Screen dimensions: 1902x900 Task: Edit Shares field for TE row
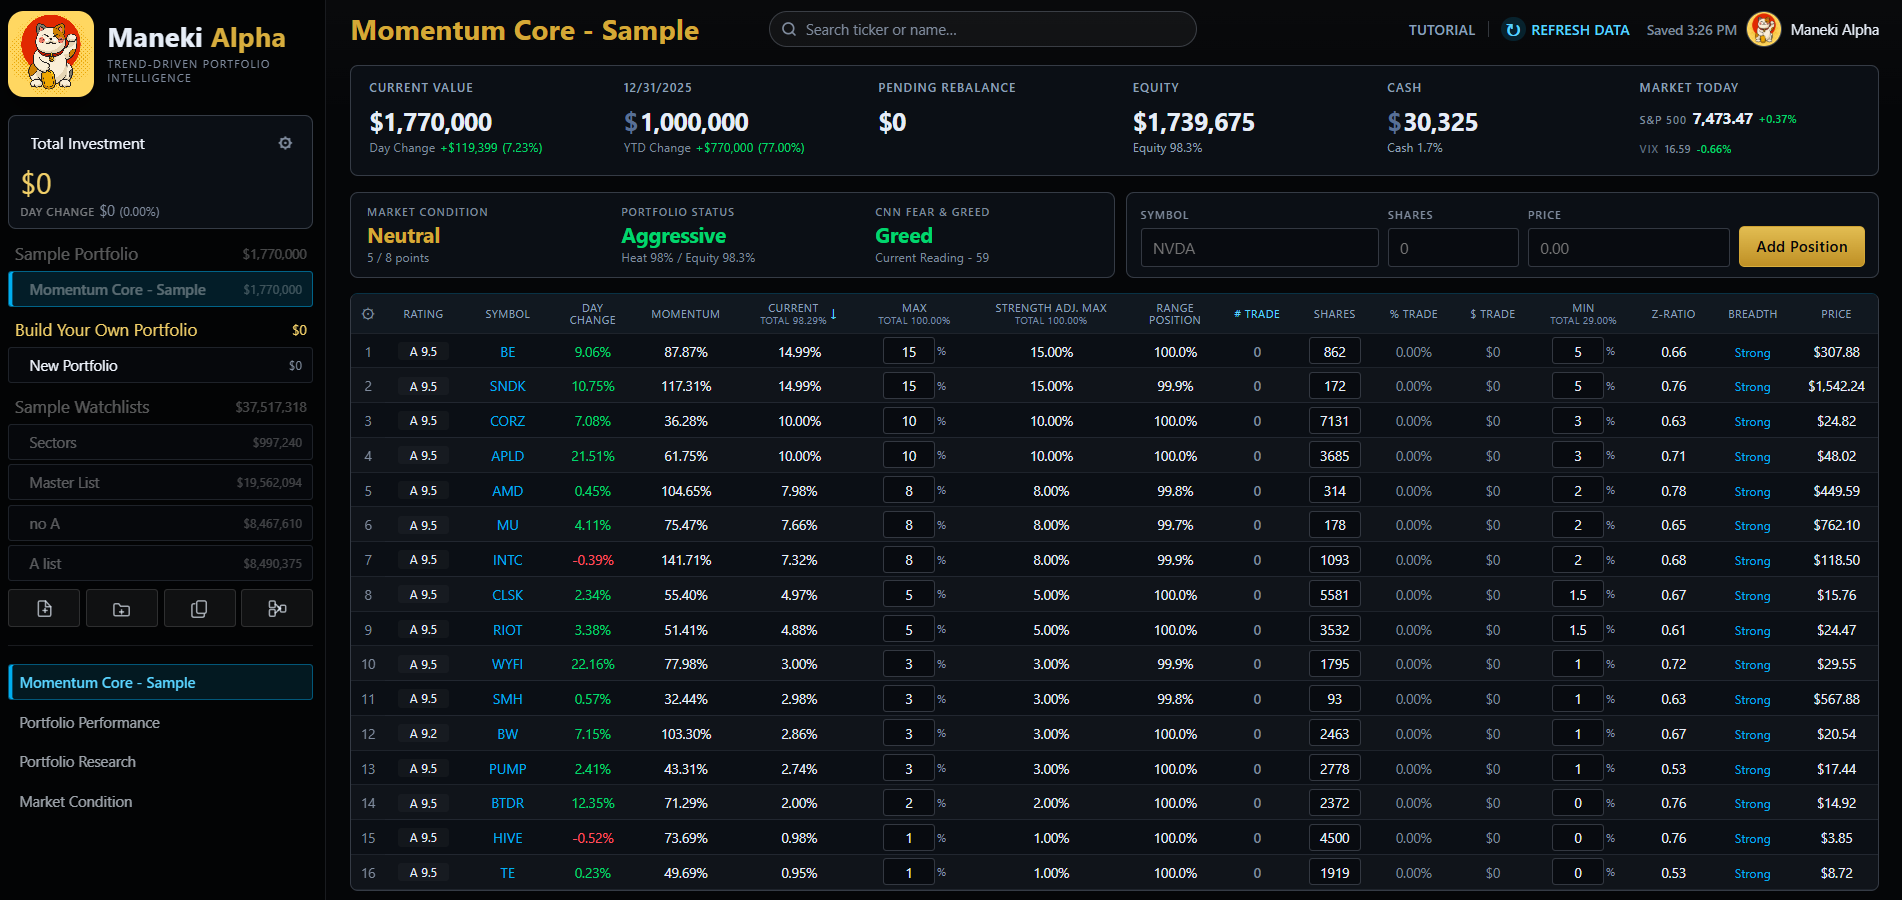pyautogui.click(x=1334, y=873)
